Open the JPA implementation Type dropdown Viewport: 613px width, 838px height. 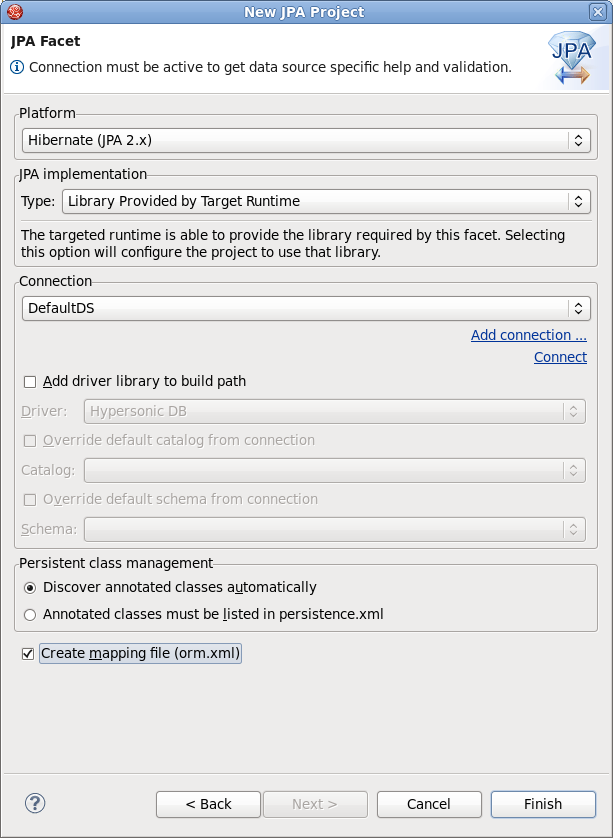tap(577, 200)
